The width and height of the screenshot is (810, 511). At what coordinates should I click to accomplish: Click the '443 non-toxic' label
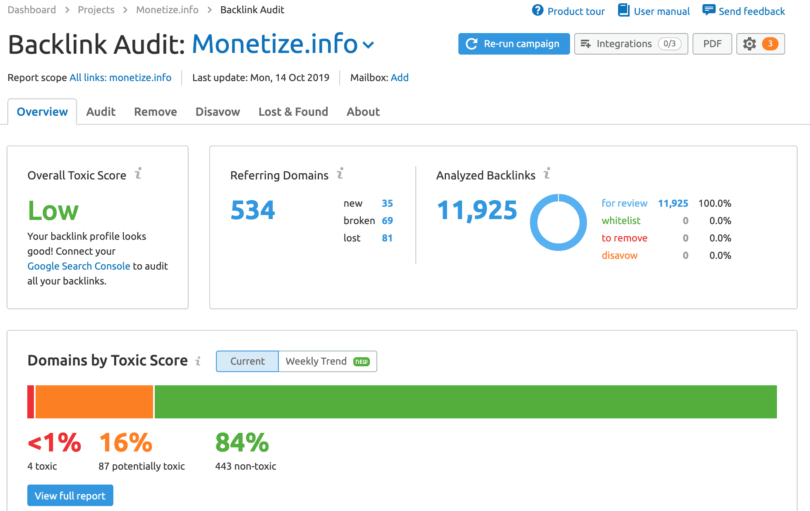[245, 466]
